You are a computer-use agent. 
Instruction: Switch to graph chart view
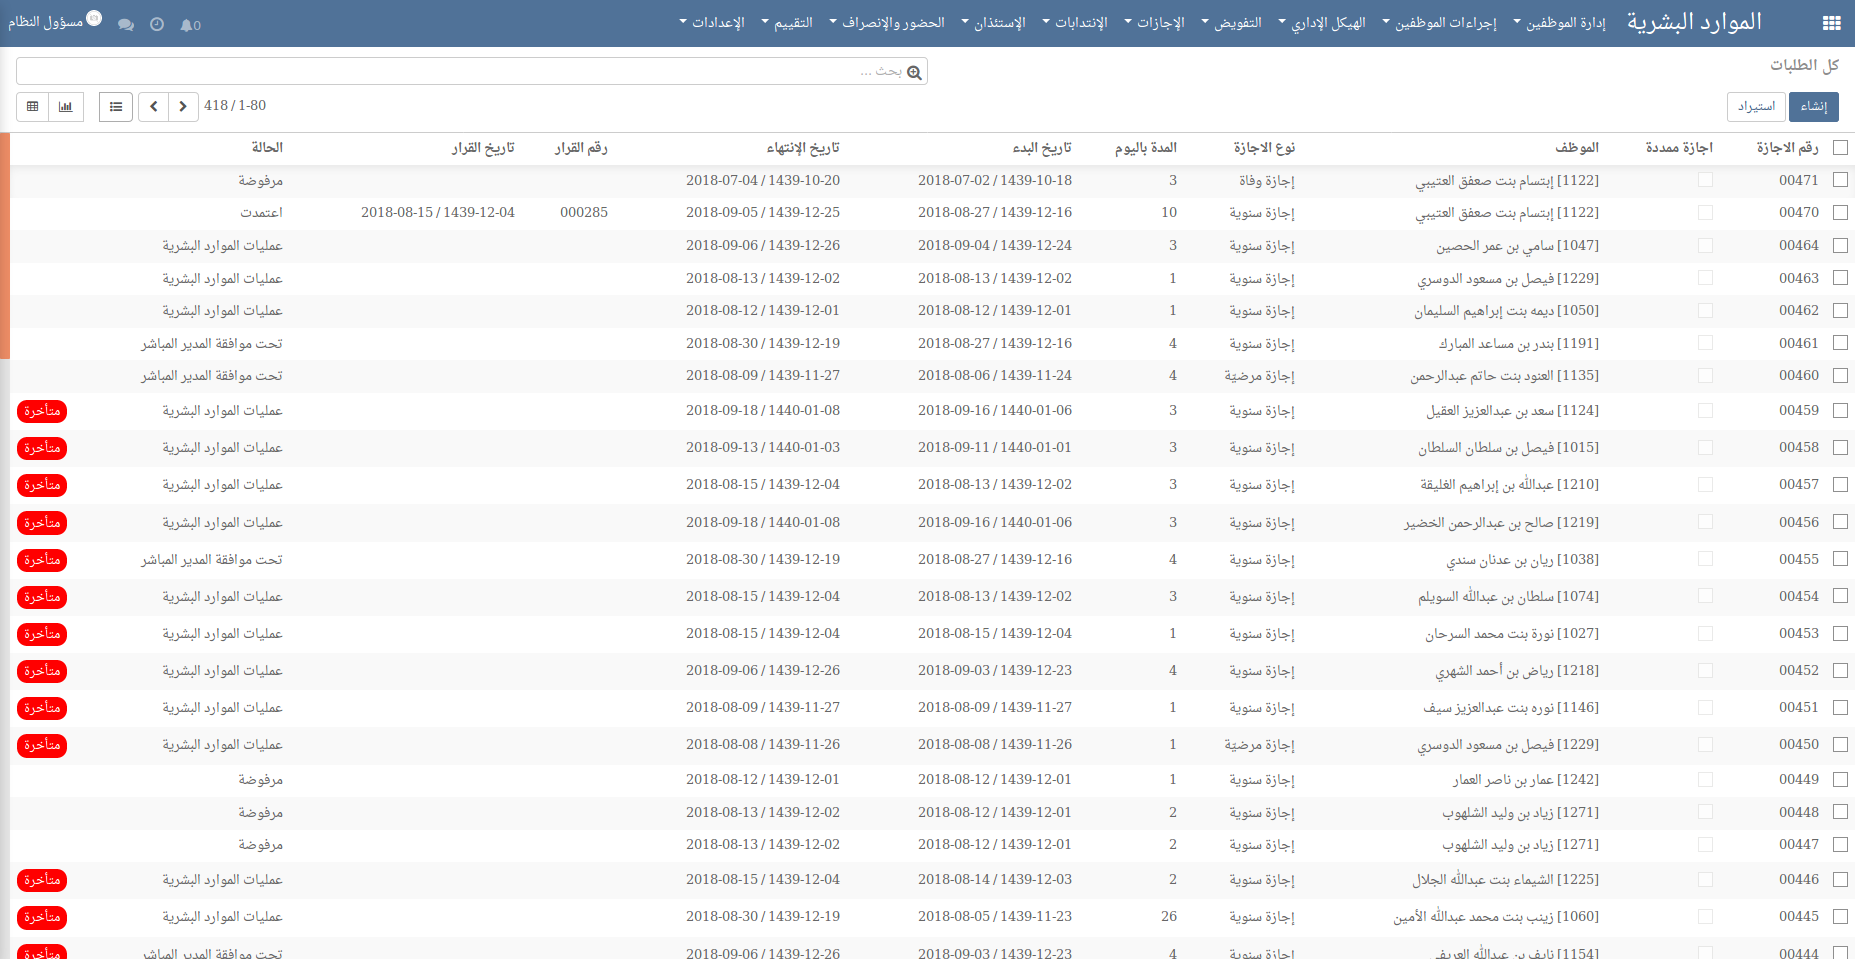[66, 106]
